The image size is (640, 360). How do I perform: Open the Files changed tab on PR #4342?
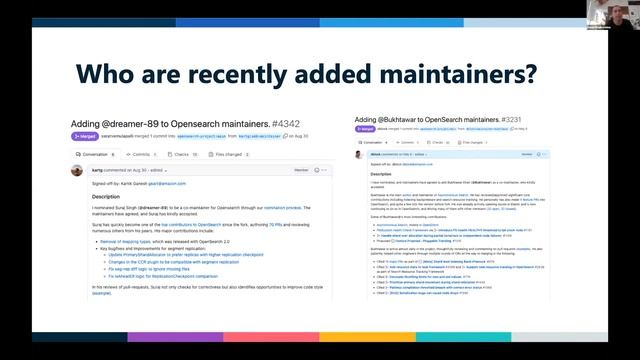[x=229, y=154]
